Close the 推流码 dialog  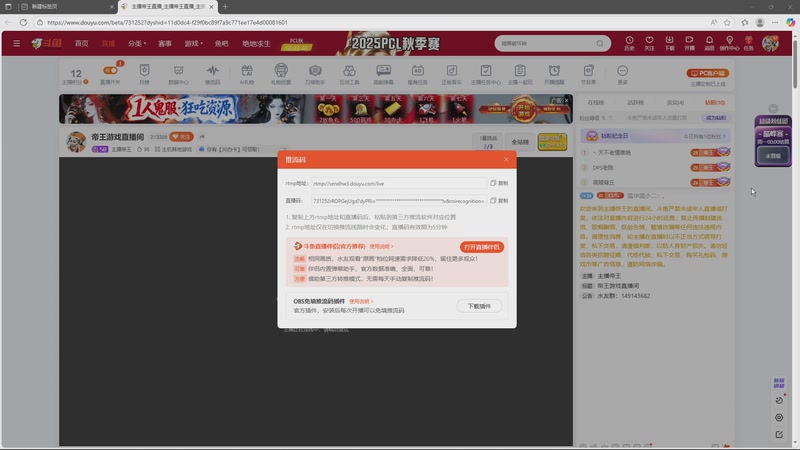pos(506,160)
